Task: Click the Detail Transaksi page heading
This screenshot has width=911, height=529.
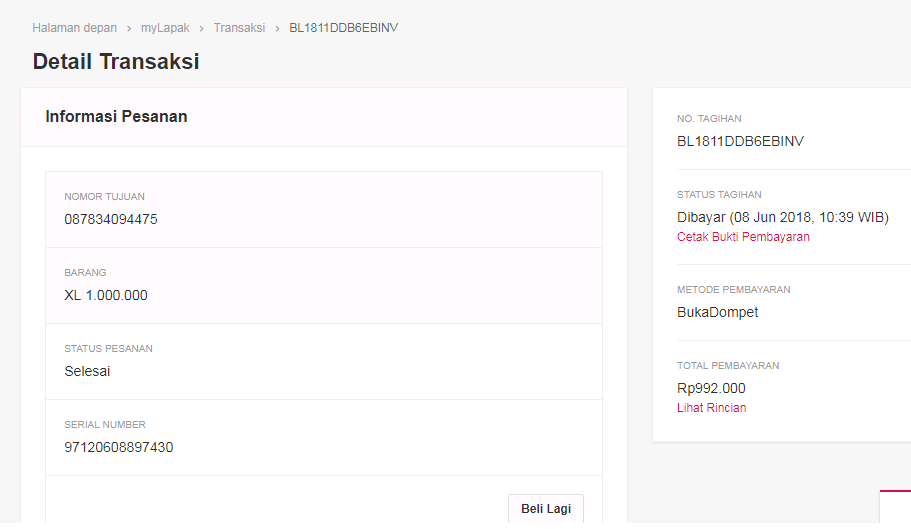Action: (x=116, y=62)
